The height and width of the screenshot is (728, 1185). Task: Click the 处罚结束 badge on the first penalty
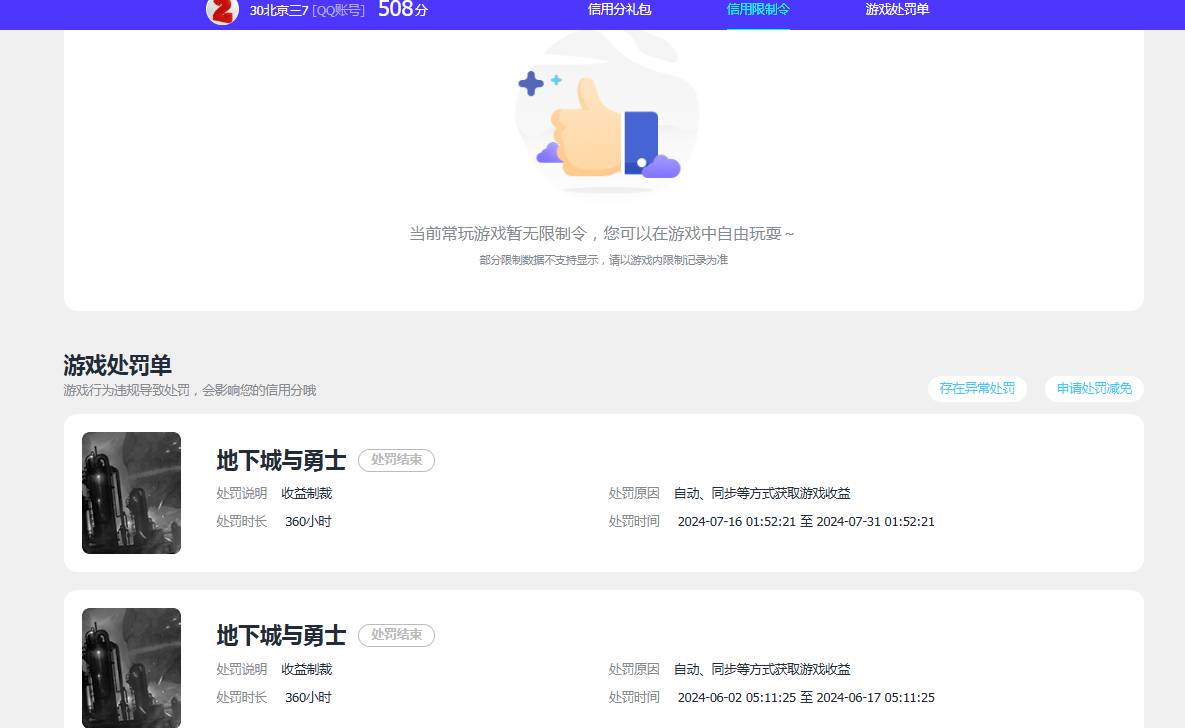click(x=396, y=461)
